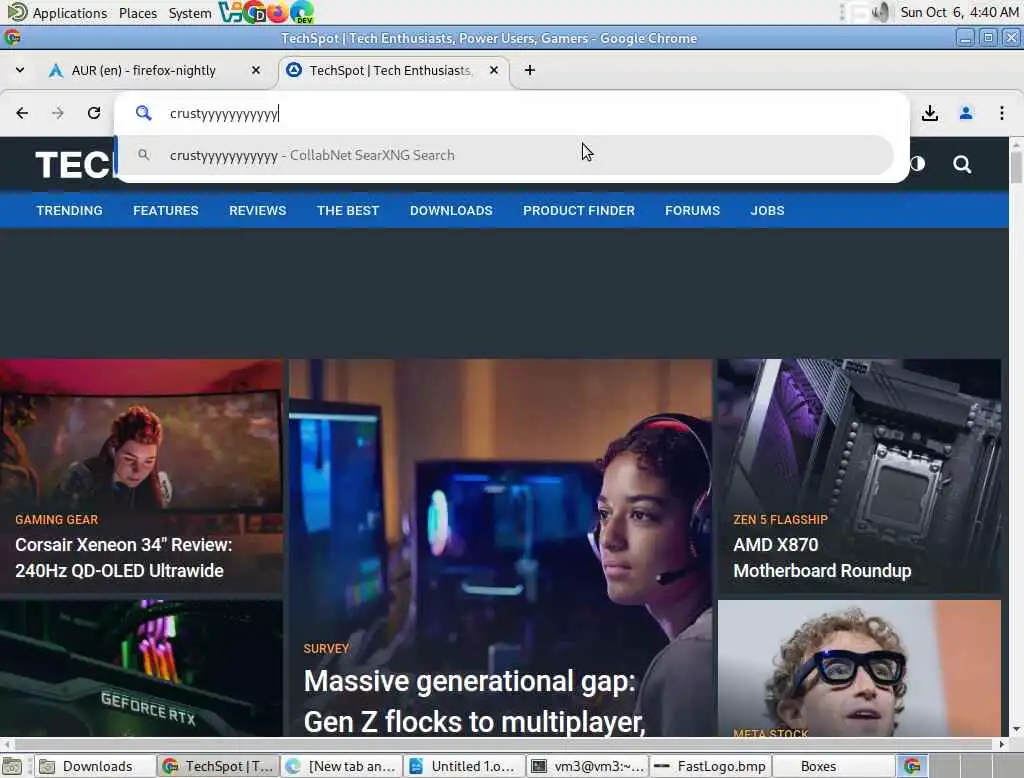Click the Meta Stock article thumbnail
Screen dimensions: 1024x778
click(x=859, y=668)
